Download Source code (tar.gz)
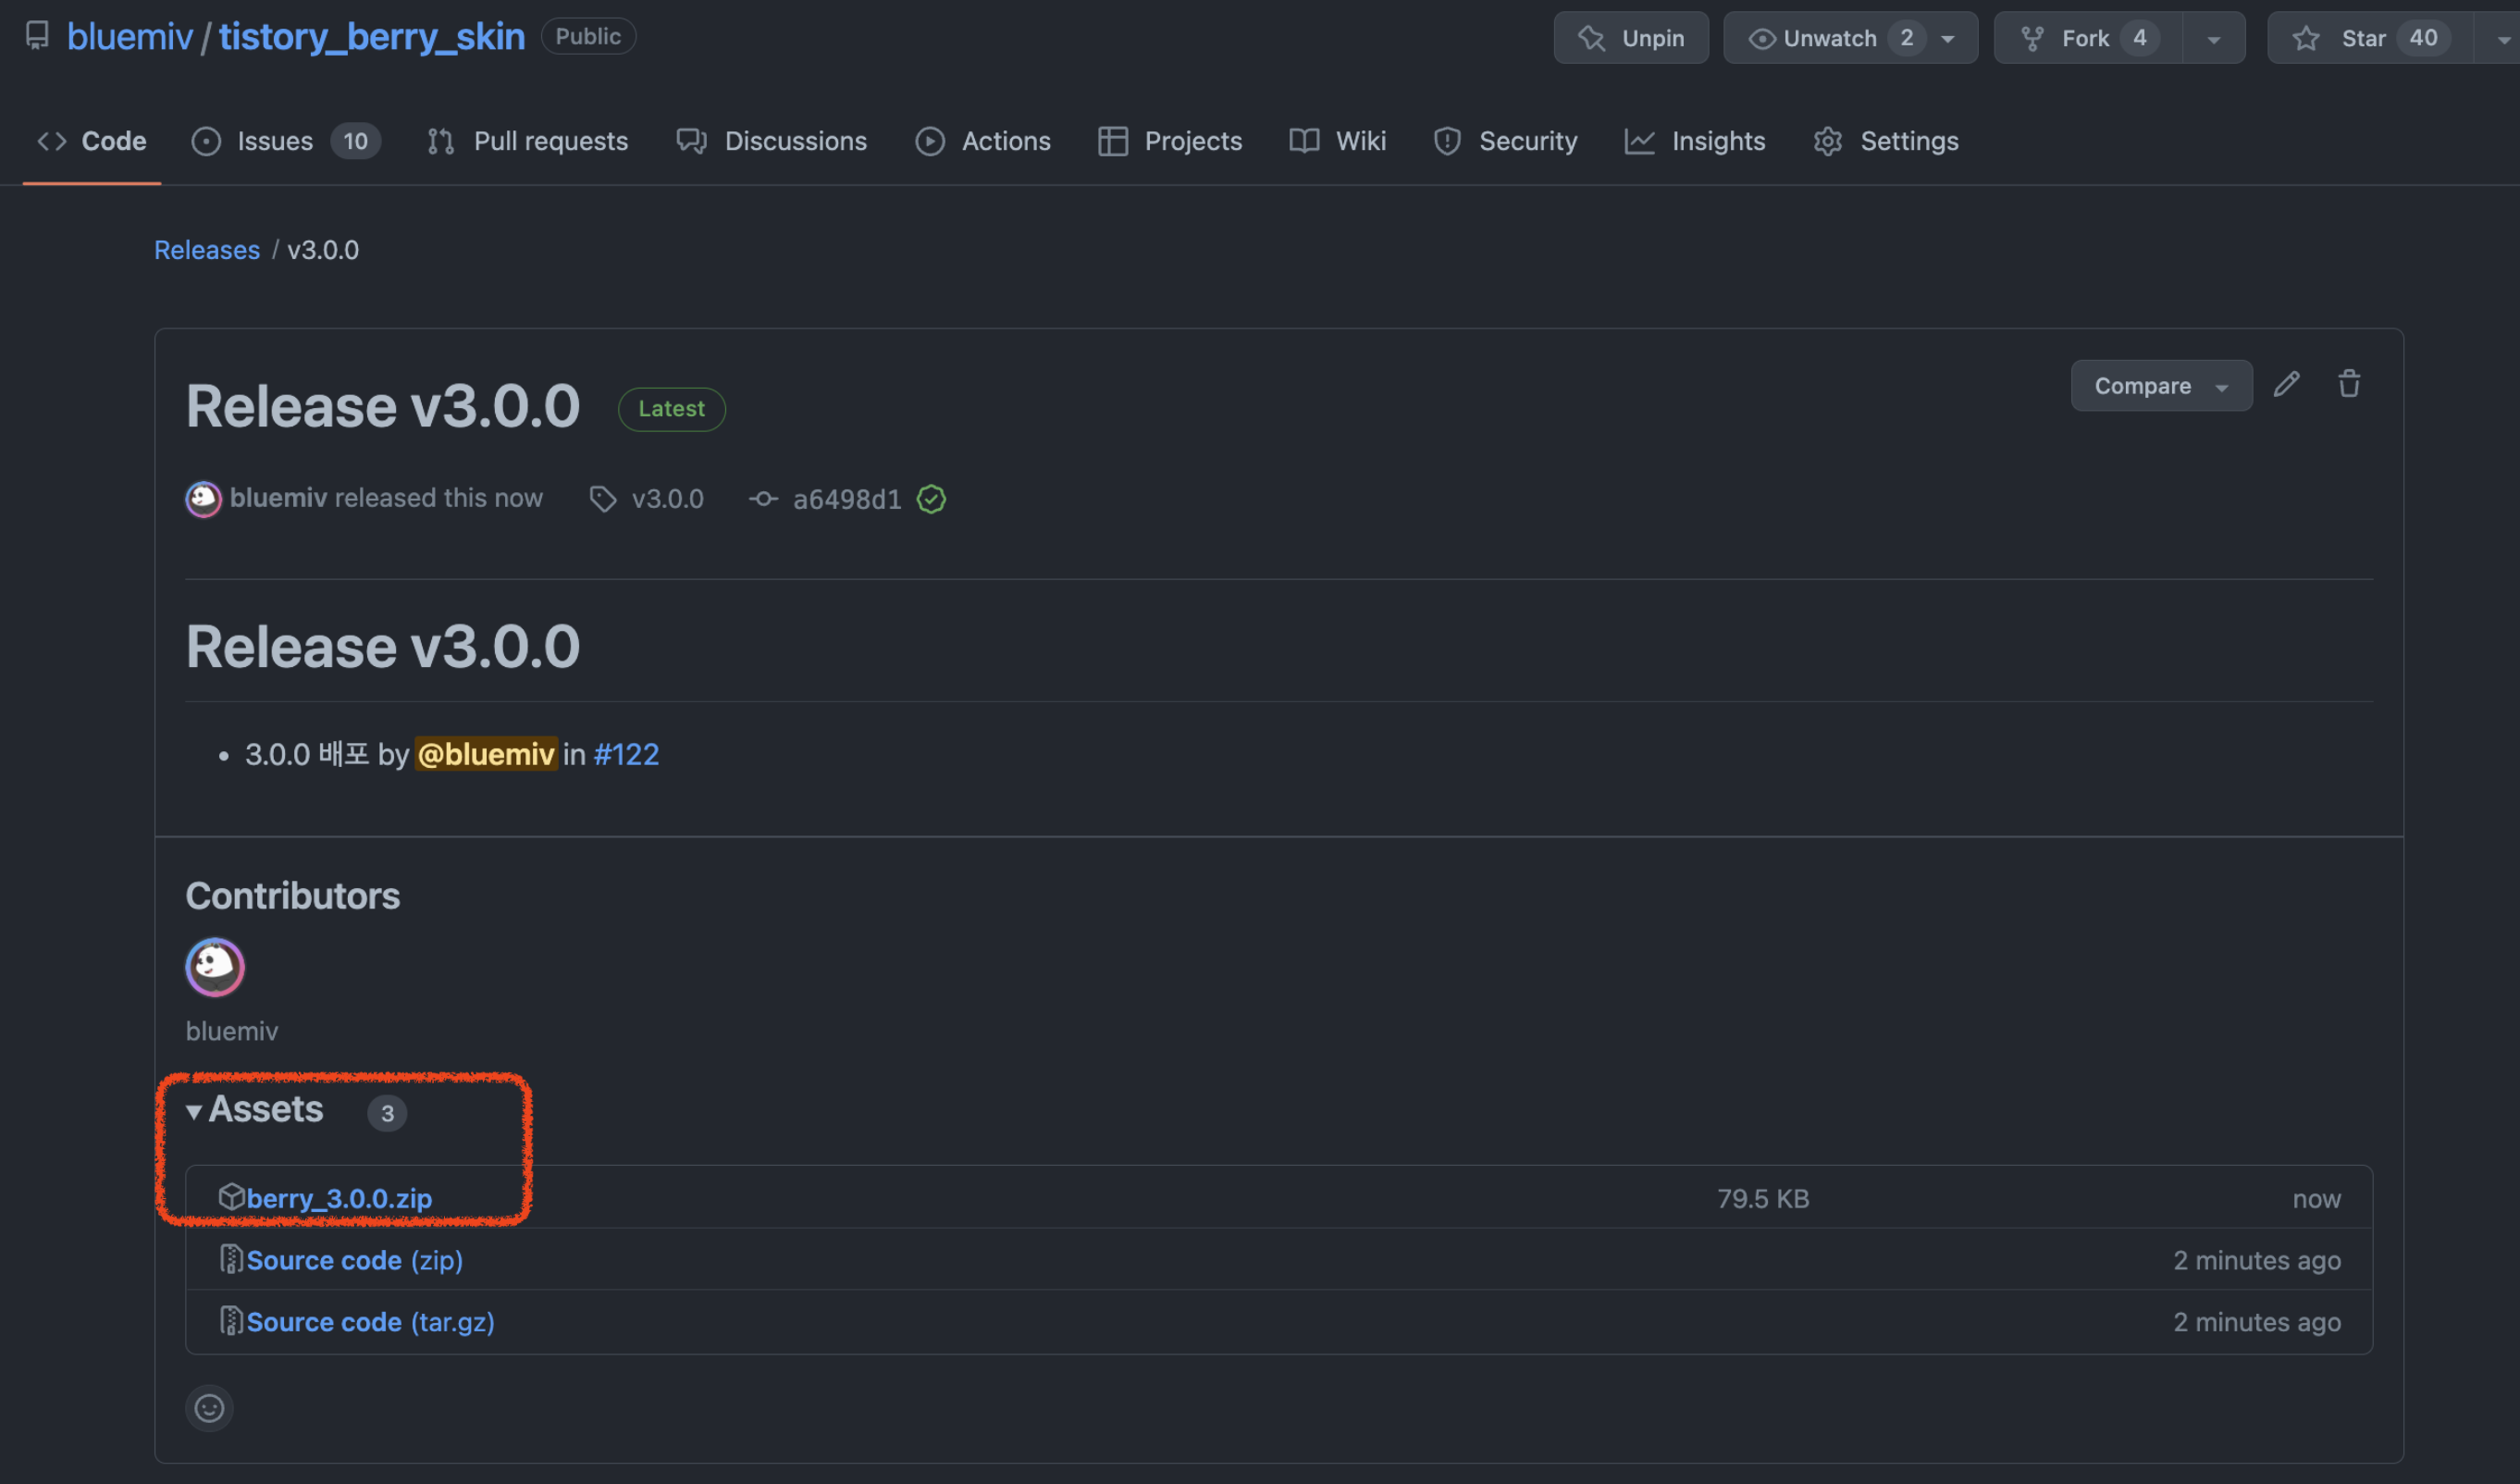 pyautogui.click(x=370, y=1322)
